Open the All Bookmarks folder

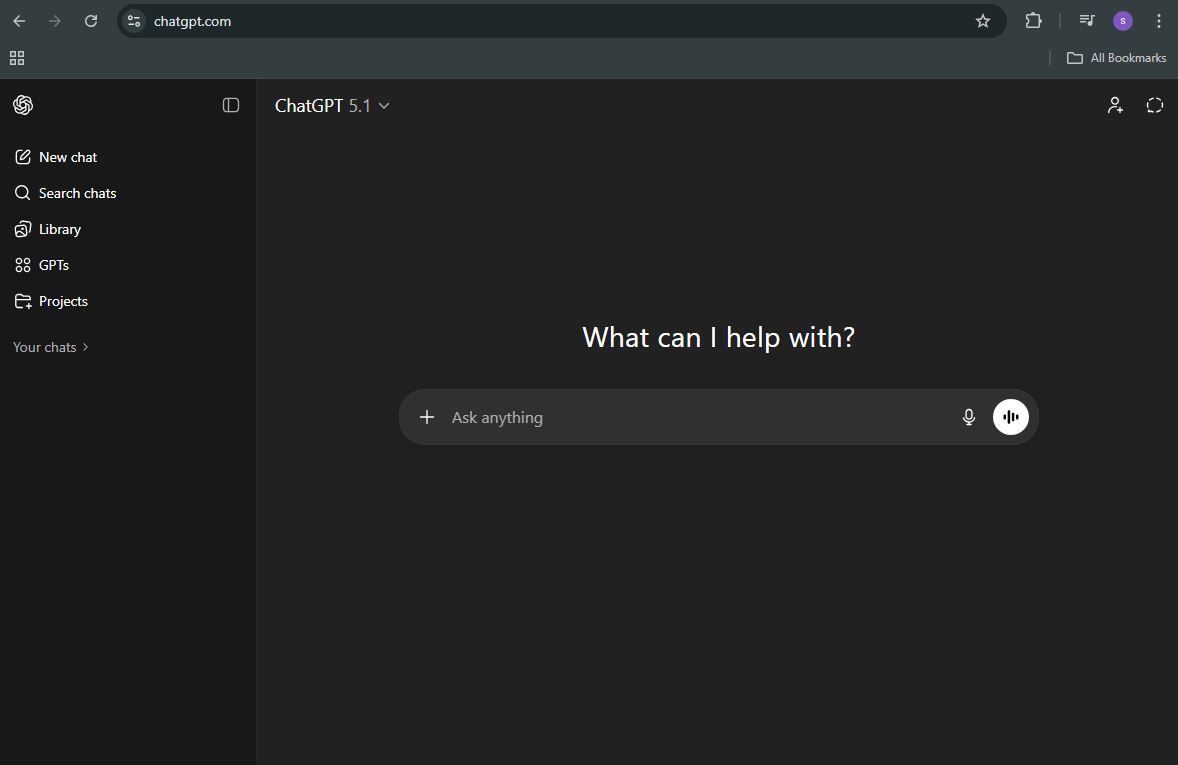[1116, 58]
